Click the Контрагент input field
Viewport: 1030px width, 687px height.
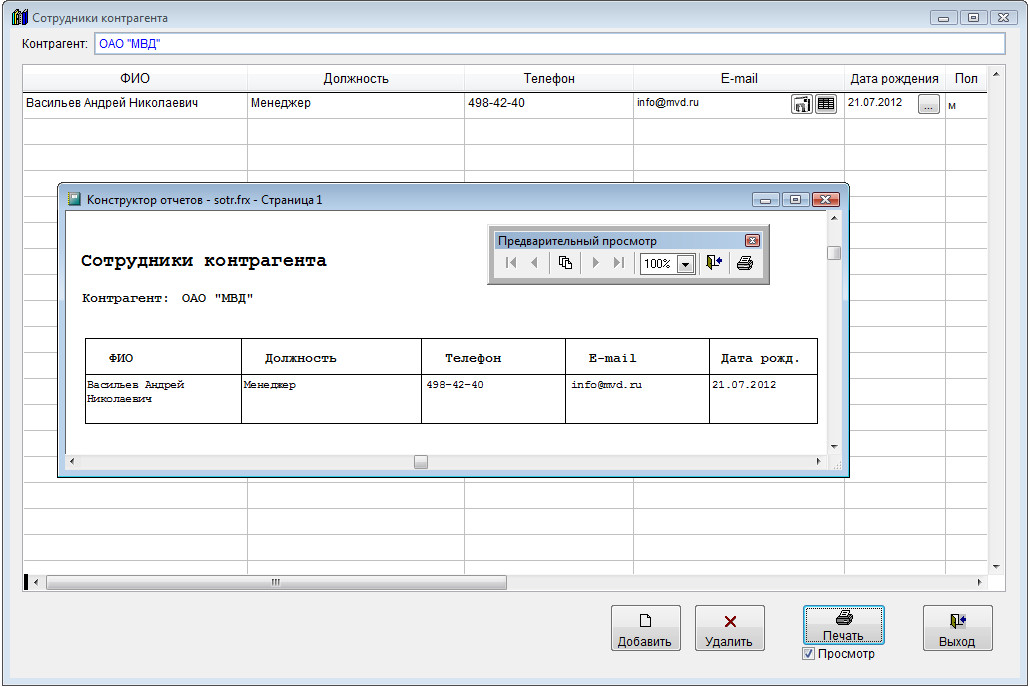click(549, 44)
